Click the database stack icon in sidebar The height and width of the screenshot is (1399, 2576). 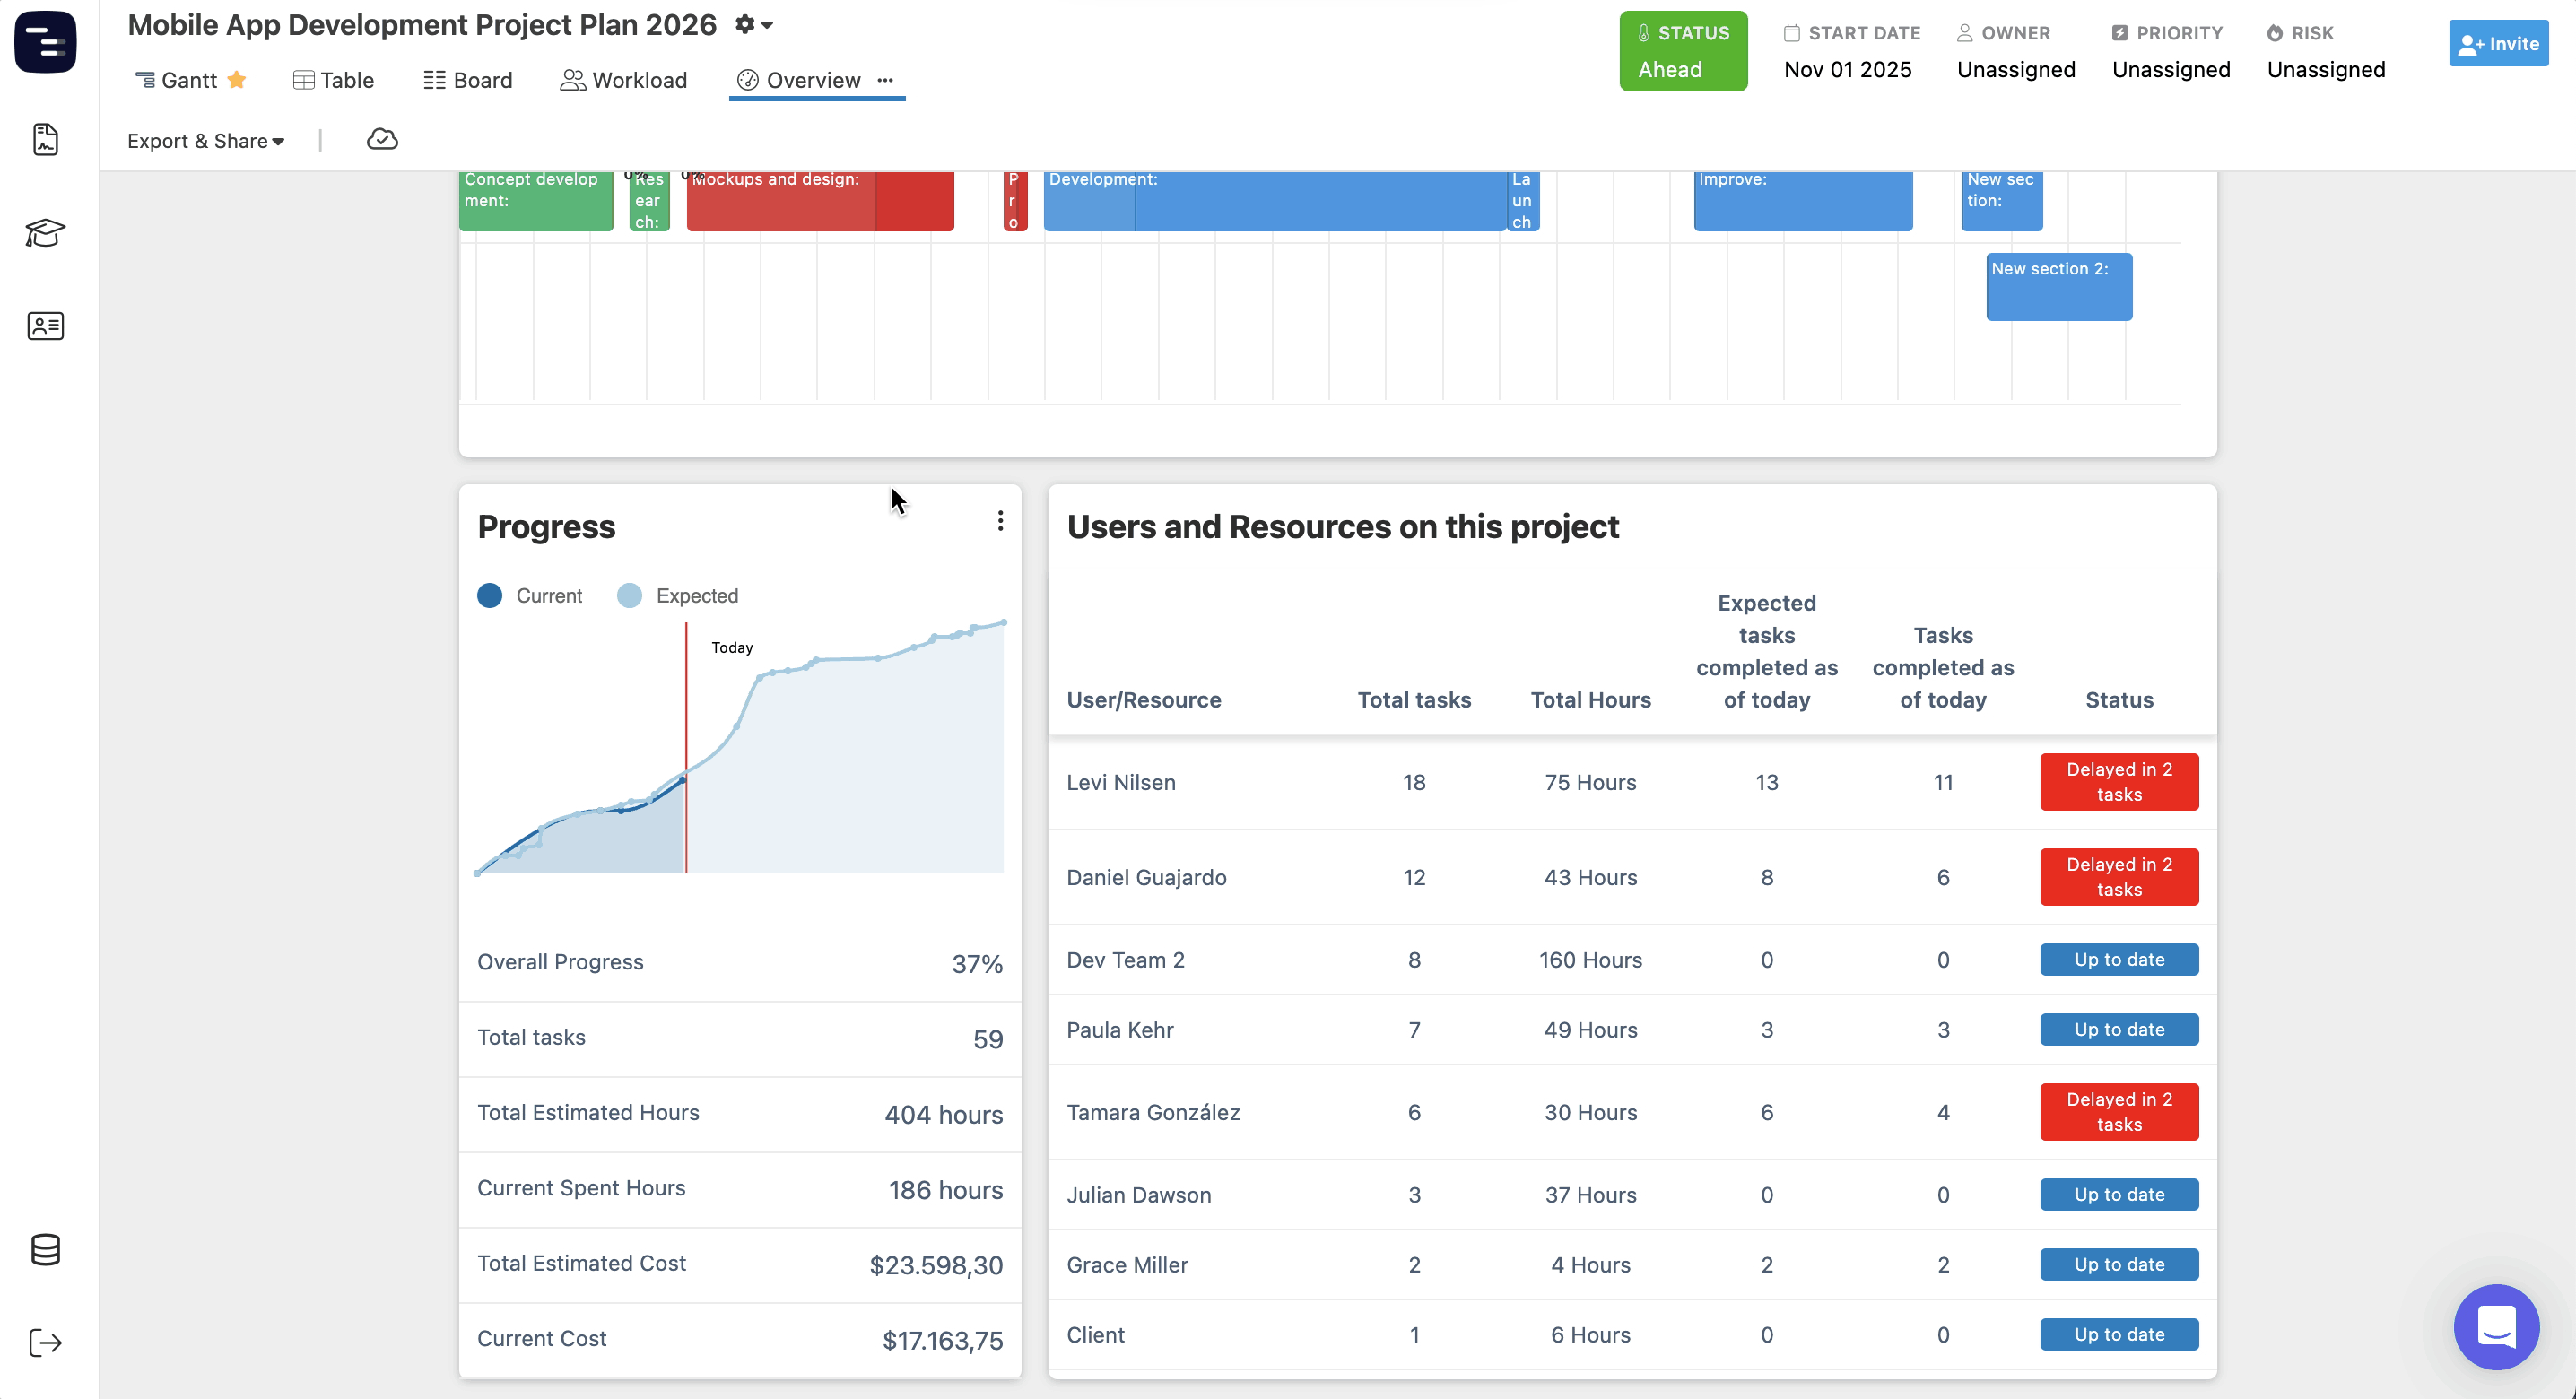click(45, 1249)
